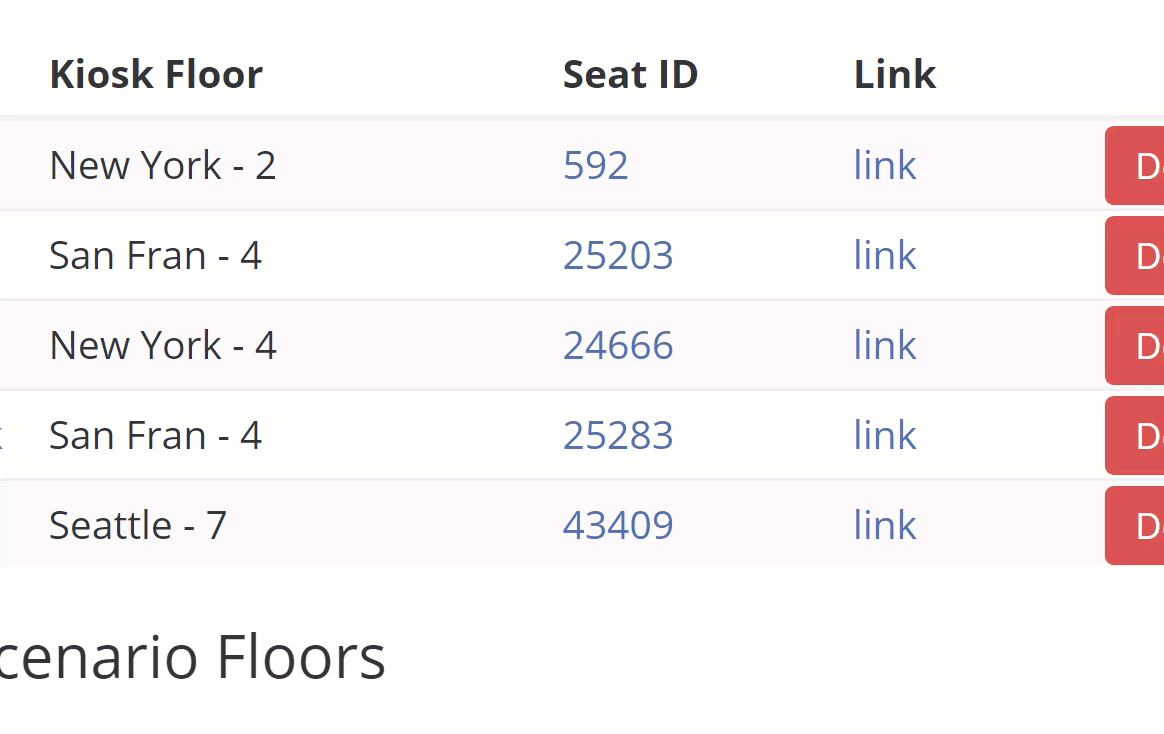The height and width of the screenshot is (734, 1164).
Task: Sort by the Seat ID column header
Action: pyautogui.click(x=630, y=74)
